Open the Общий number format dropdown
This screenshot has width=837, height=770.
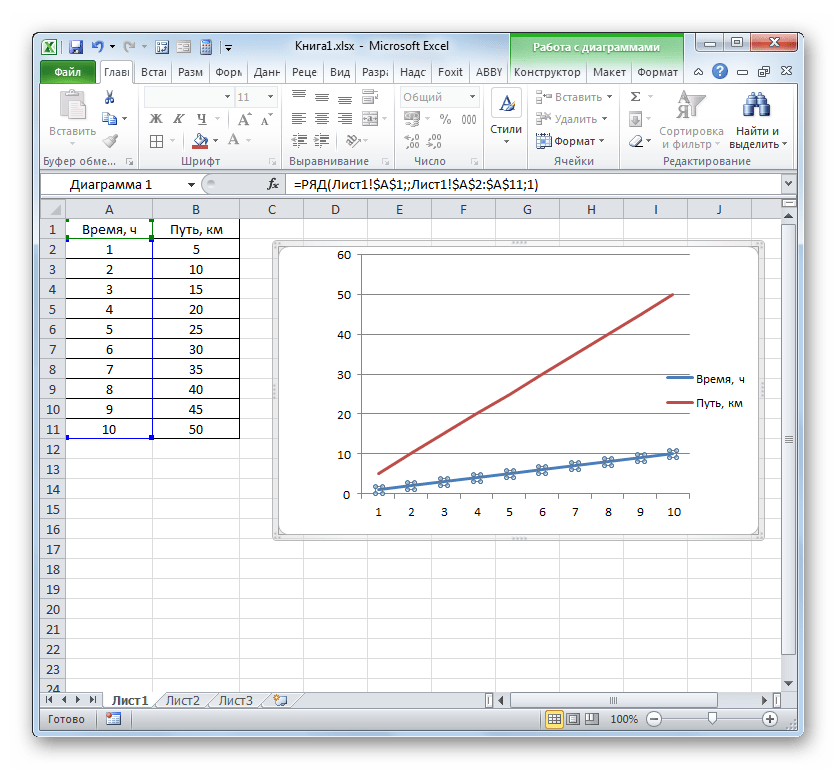472,97
